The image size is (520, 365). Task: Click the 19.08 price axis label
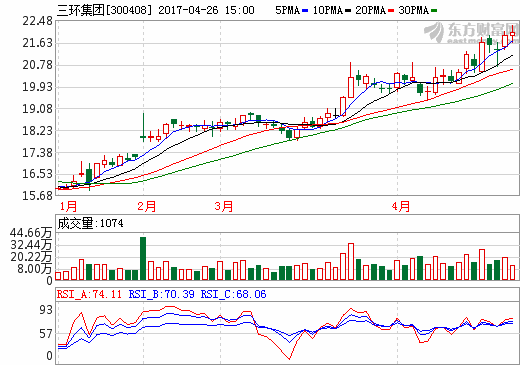pyautogui.click(x=37, y=109)
